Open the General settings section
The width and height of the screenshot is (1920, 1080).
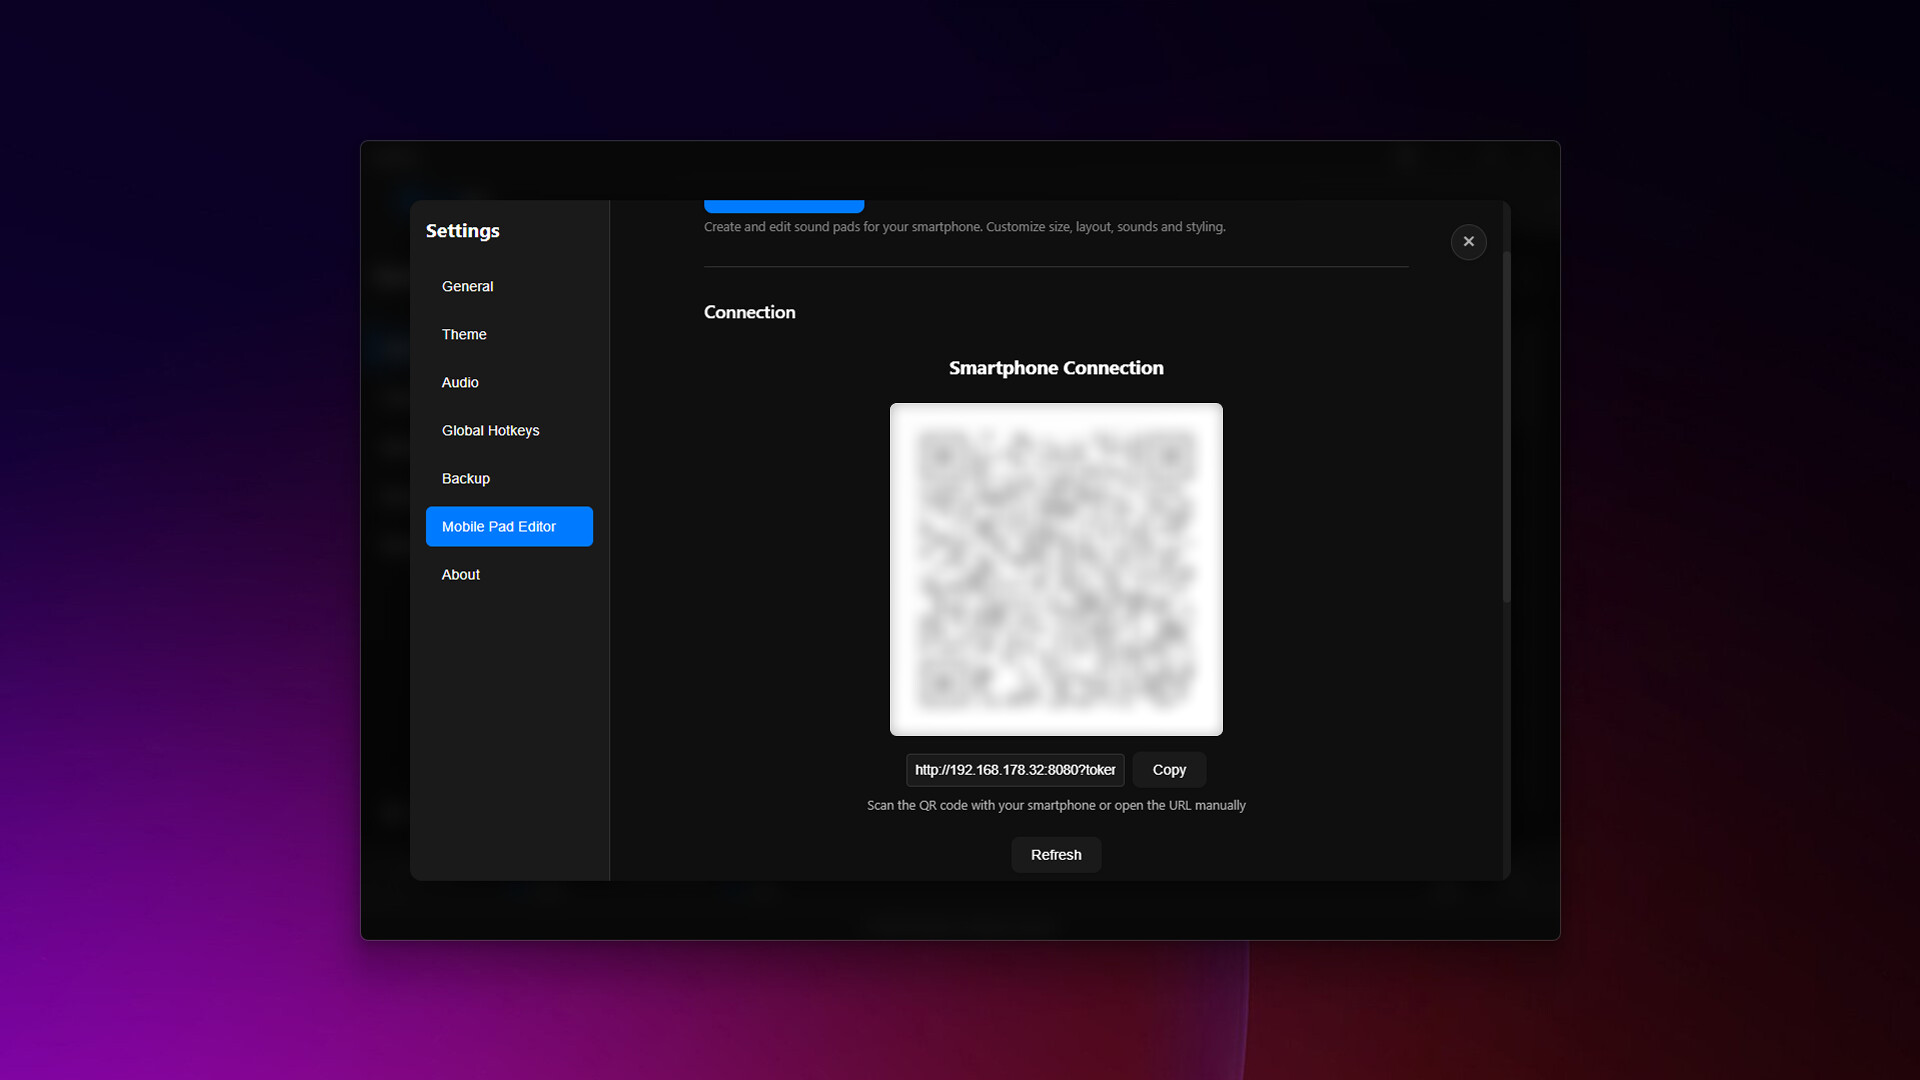tap(468, 286)
